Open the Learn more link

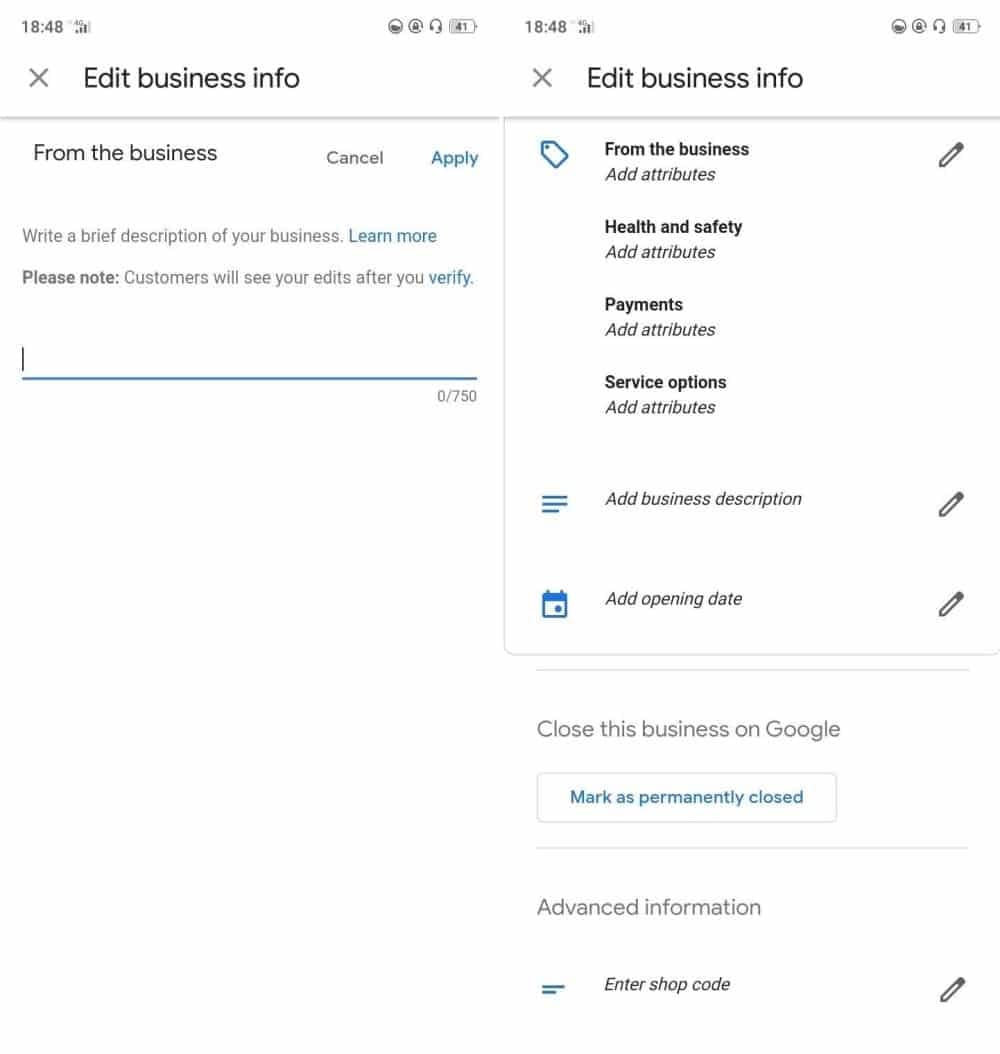(392, 236)
